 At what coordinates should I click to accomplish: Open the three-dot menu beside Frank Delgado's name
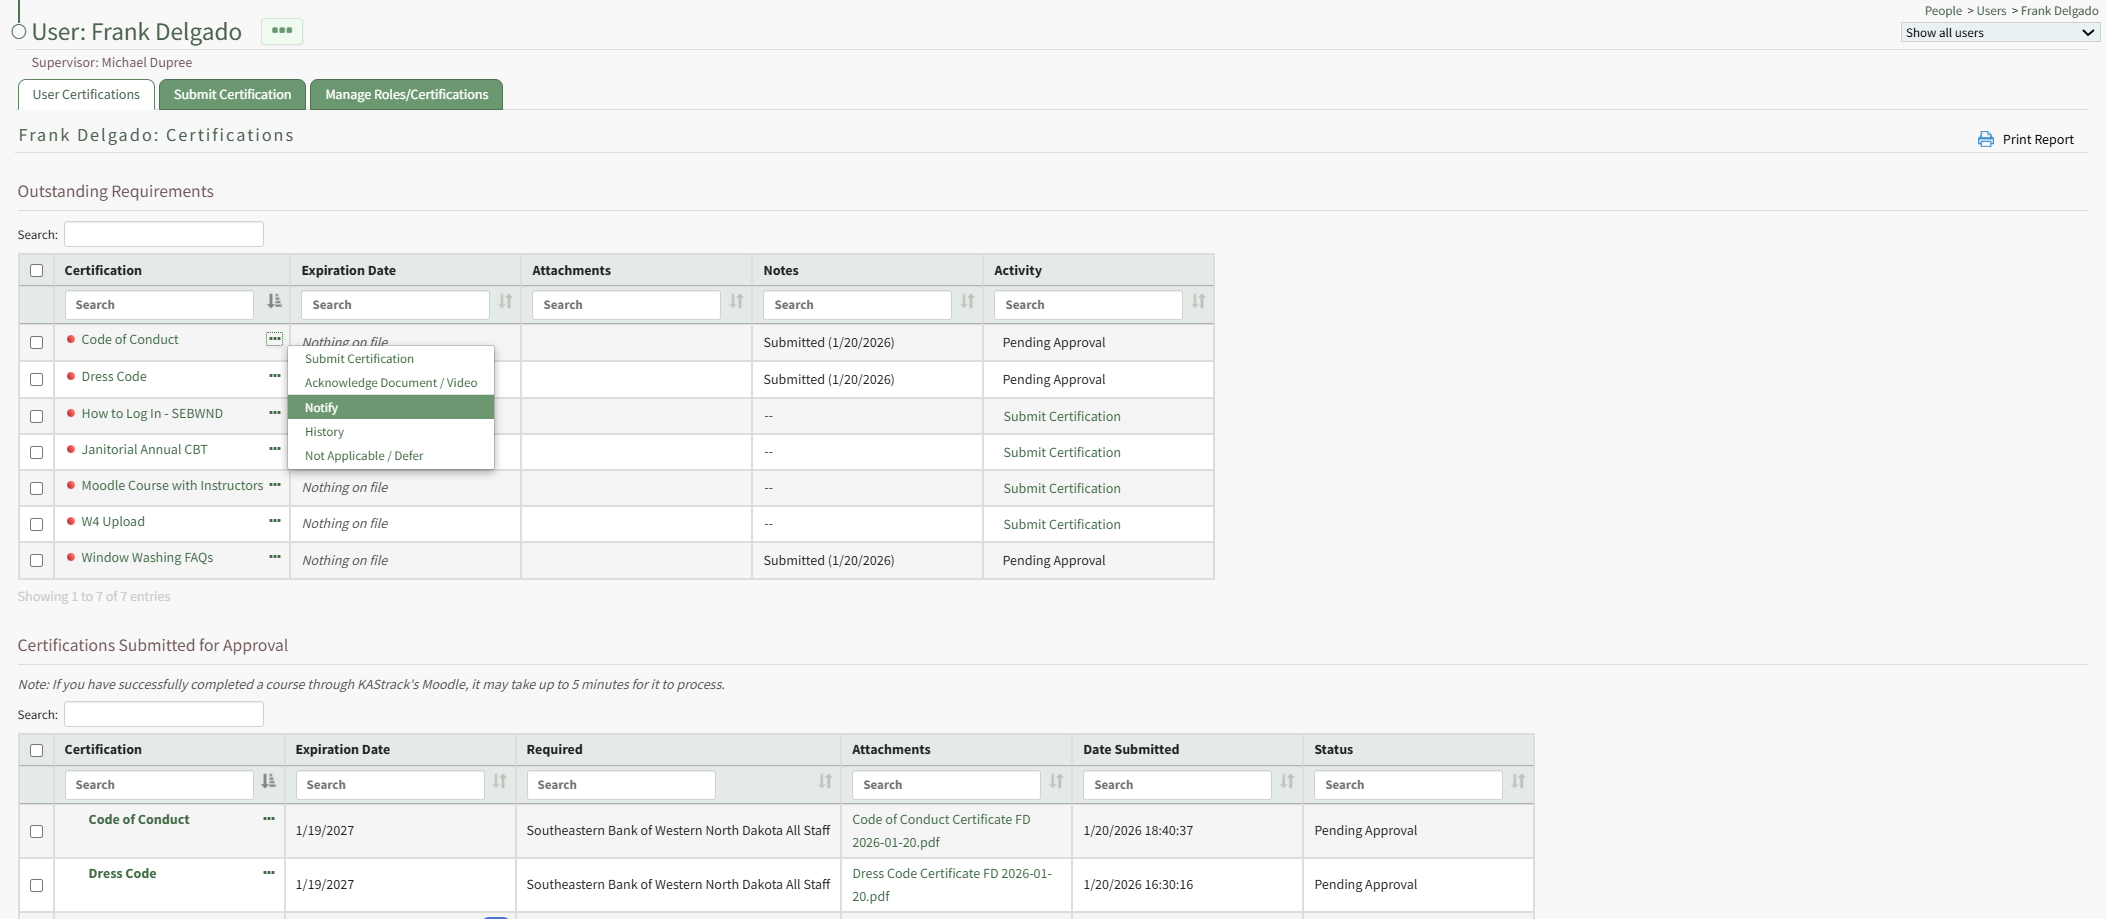[x=282, y=31]
